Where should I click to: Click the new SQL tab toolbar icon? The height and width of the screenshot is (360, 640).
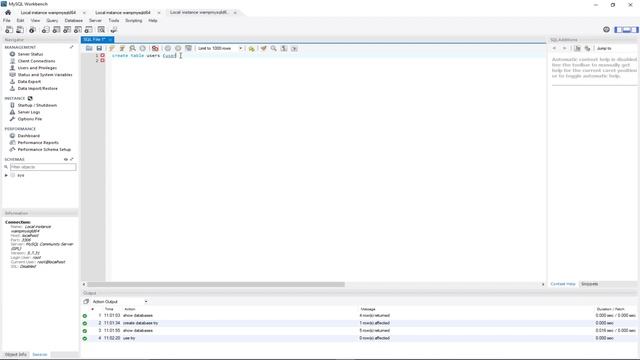coord(9,30)
